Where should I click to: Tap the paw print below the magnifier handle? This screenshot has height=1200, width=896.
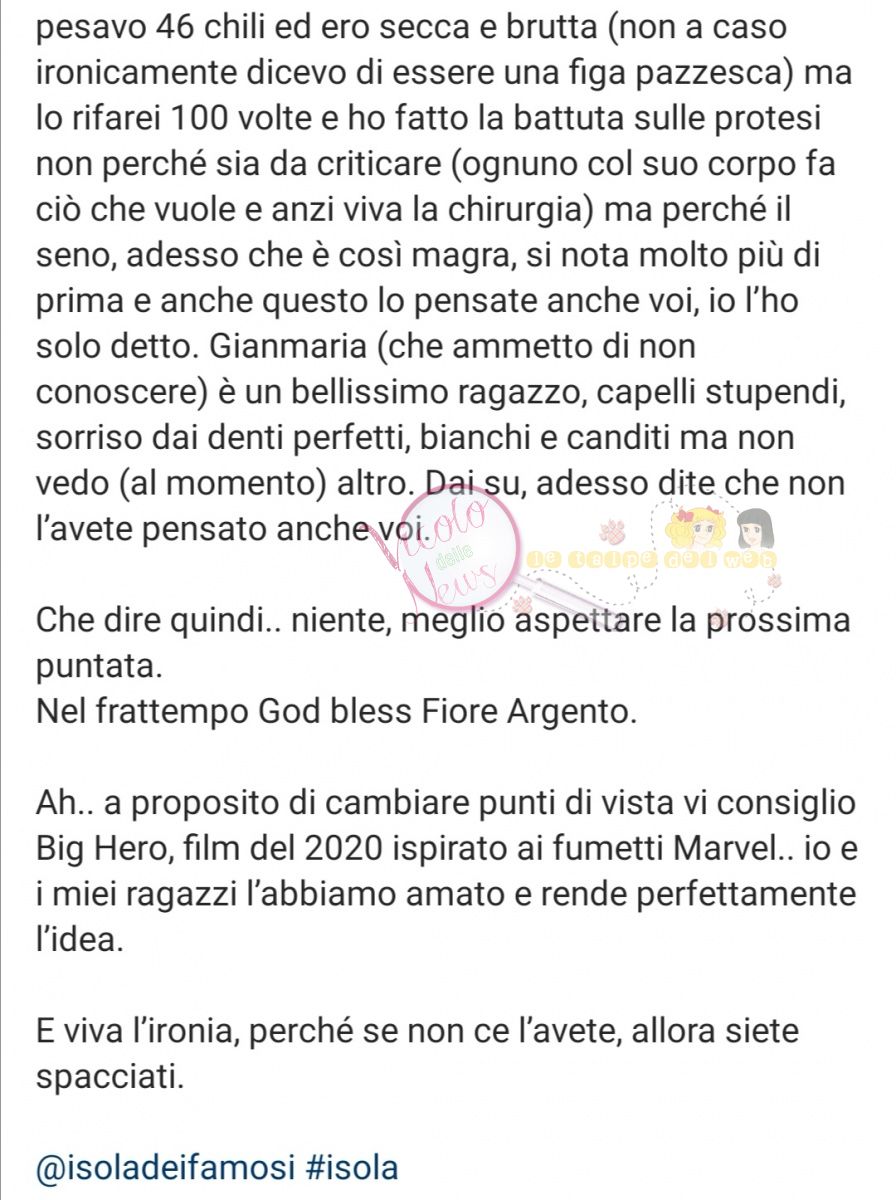tap(522, 604)
